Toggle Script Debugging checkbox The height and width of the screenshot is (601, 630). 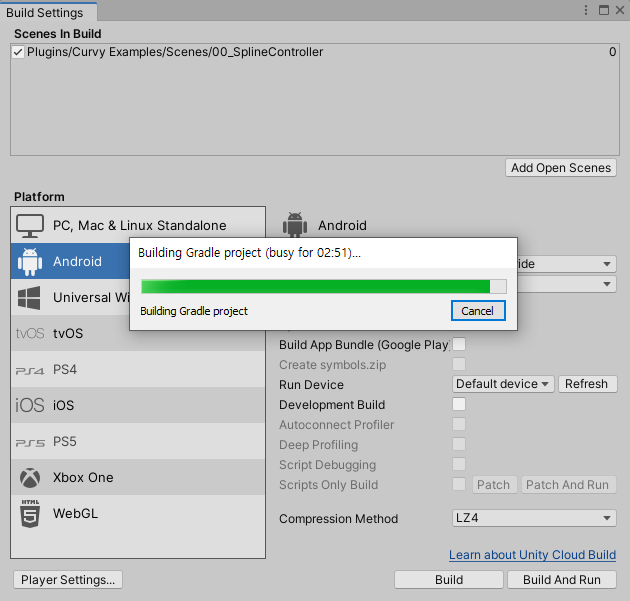click(459, 464)
